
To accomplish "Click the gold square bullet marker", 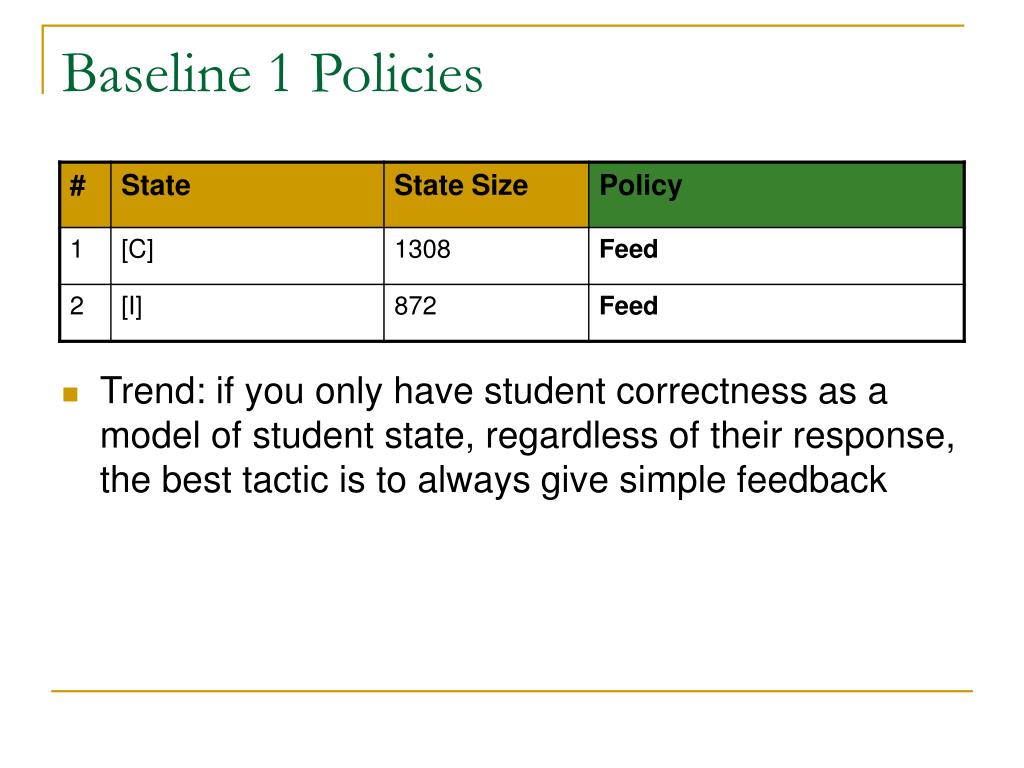I will click(x=71, y=394).
